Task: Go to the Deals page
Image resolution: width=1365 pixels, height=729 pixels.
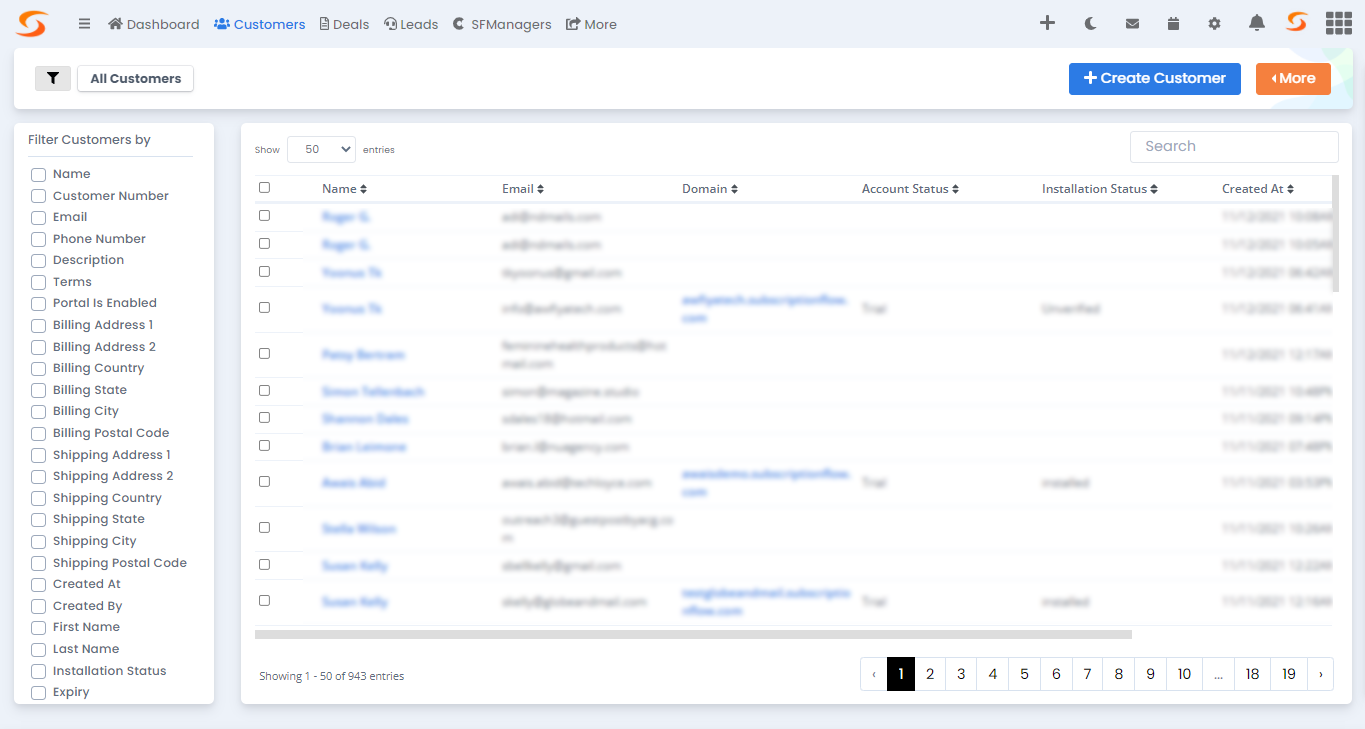Action: [x=344, y=23]
